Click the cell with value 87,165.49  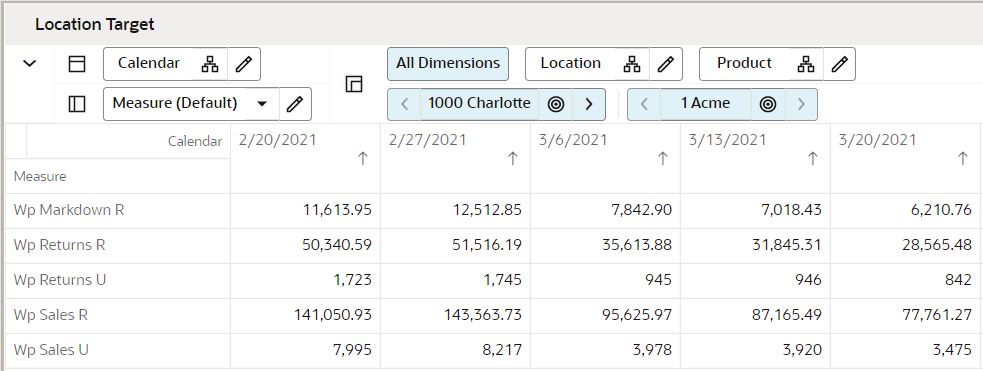(x=755, y=315)
